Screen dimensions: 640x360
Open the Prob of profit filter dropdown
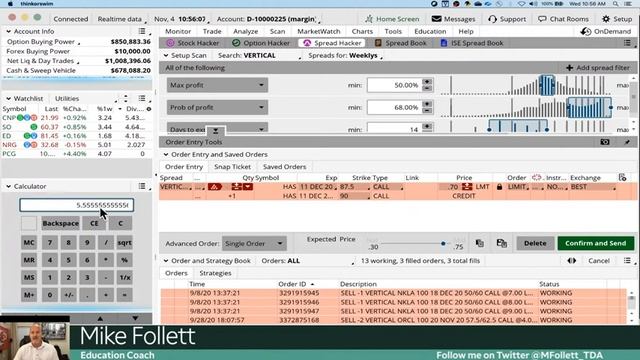coord(217,107)
